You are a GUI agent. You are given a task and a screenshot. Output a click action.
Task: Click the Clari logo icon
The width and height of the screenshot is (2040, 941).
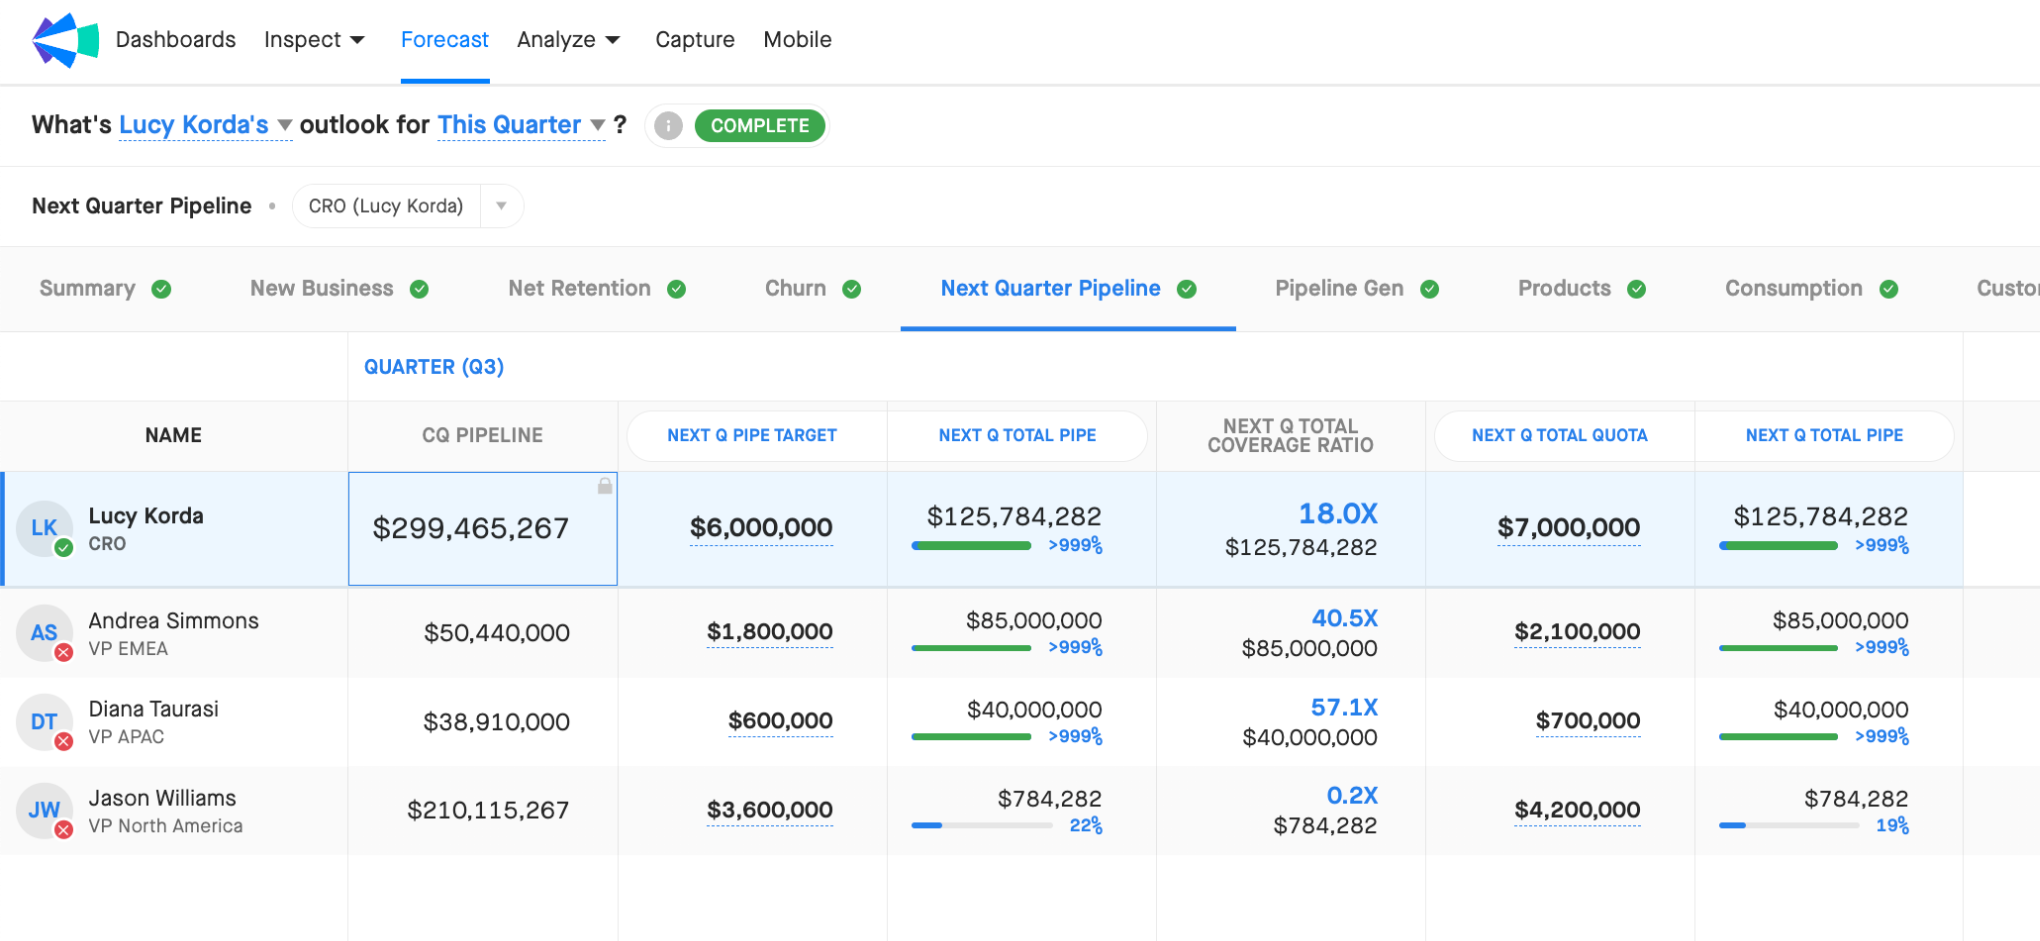(65, 40)
